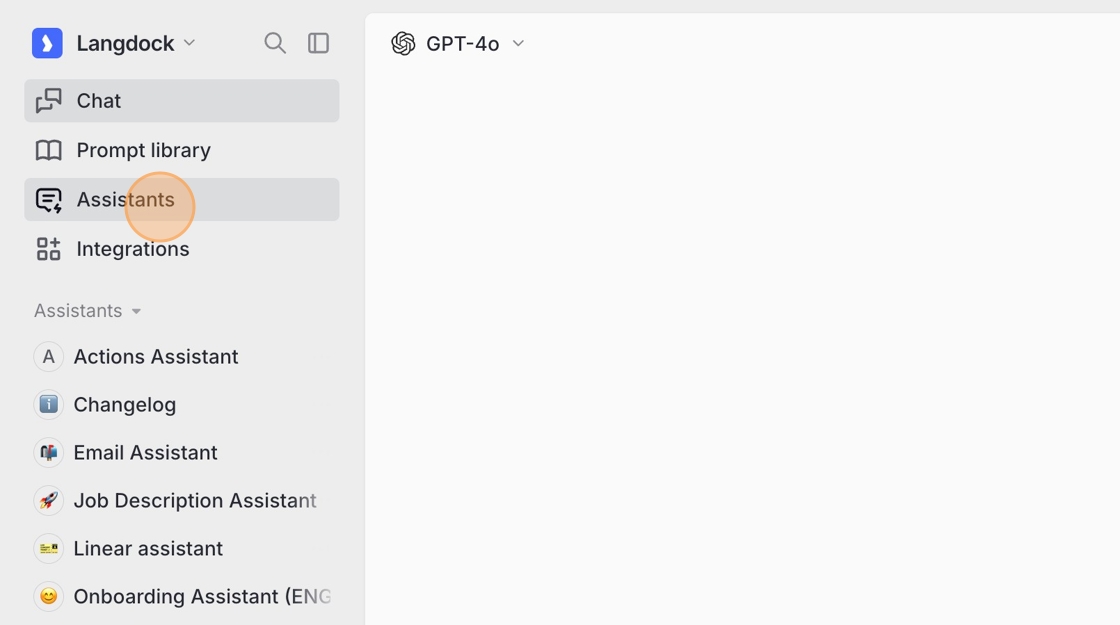Viewport: 1120px width, 625px height.
Task: Open the search icon in sidebar
Action: pos(275,43)
